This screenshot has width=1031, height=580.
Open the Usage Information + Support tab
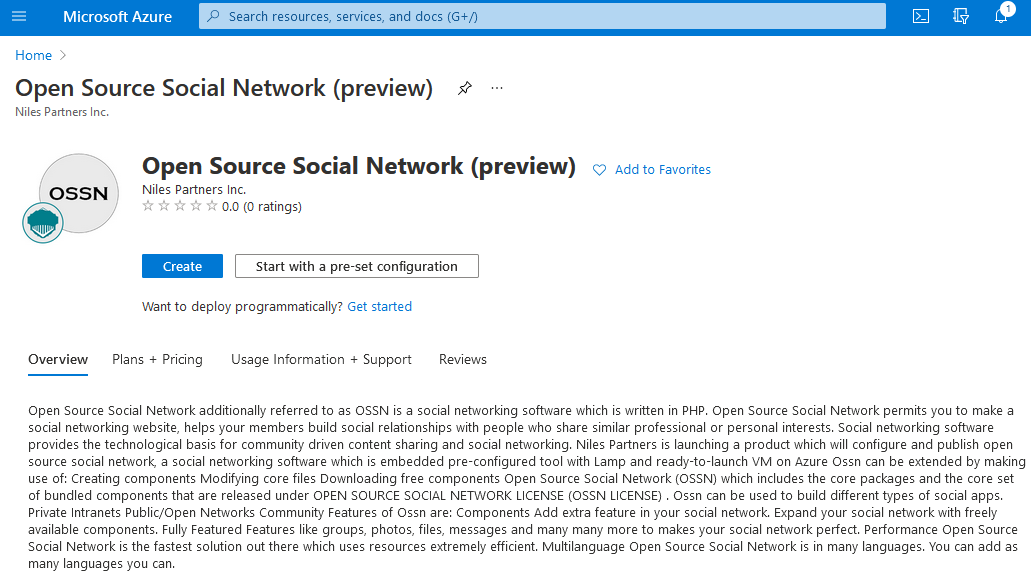coord(321,359)
